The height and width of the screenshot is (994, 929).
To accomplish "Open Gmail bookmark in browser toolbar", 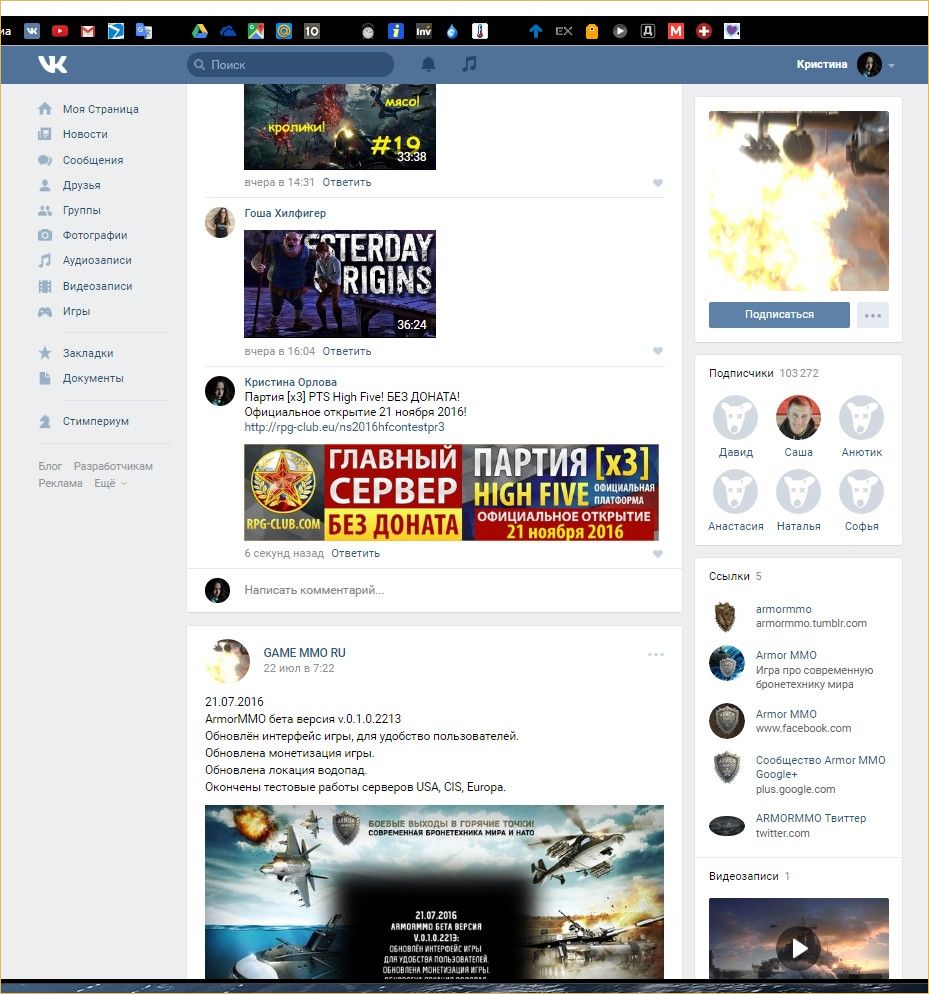I will pyautogui.click(x=88, y=30).
